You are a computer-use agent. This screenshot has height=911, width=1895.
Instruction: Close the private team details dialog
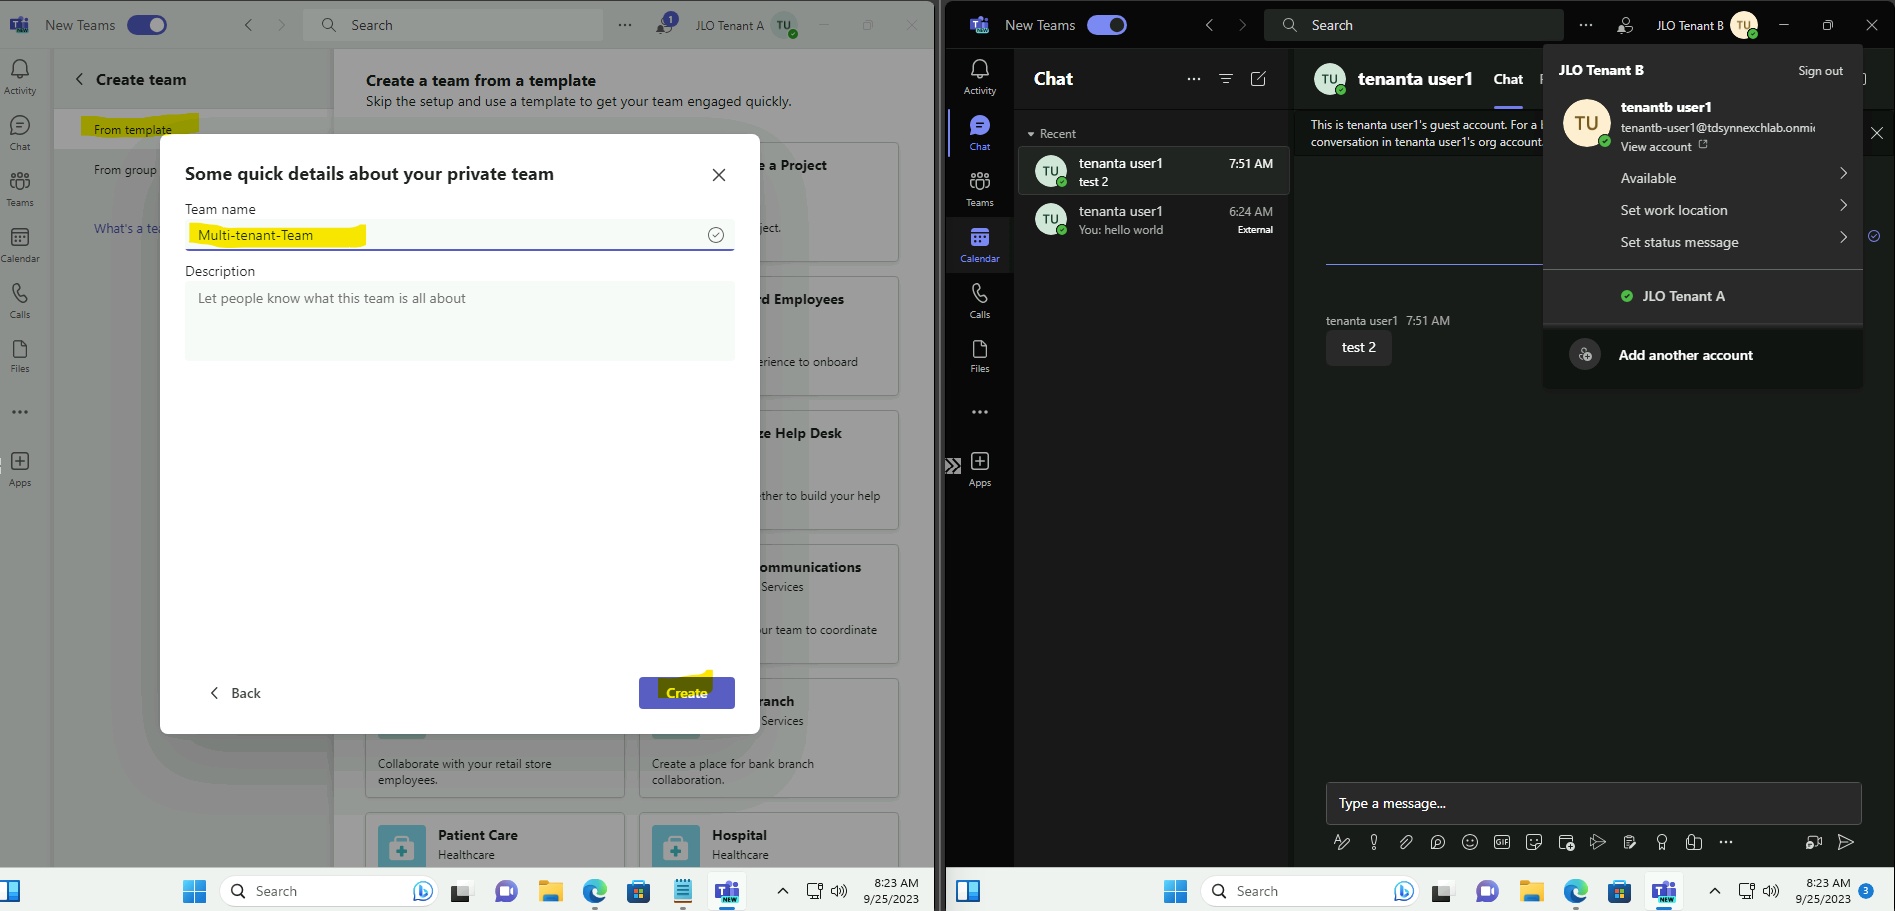tap(718, 175)
